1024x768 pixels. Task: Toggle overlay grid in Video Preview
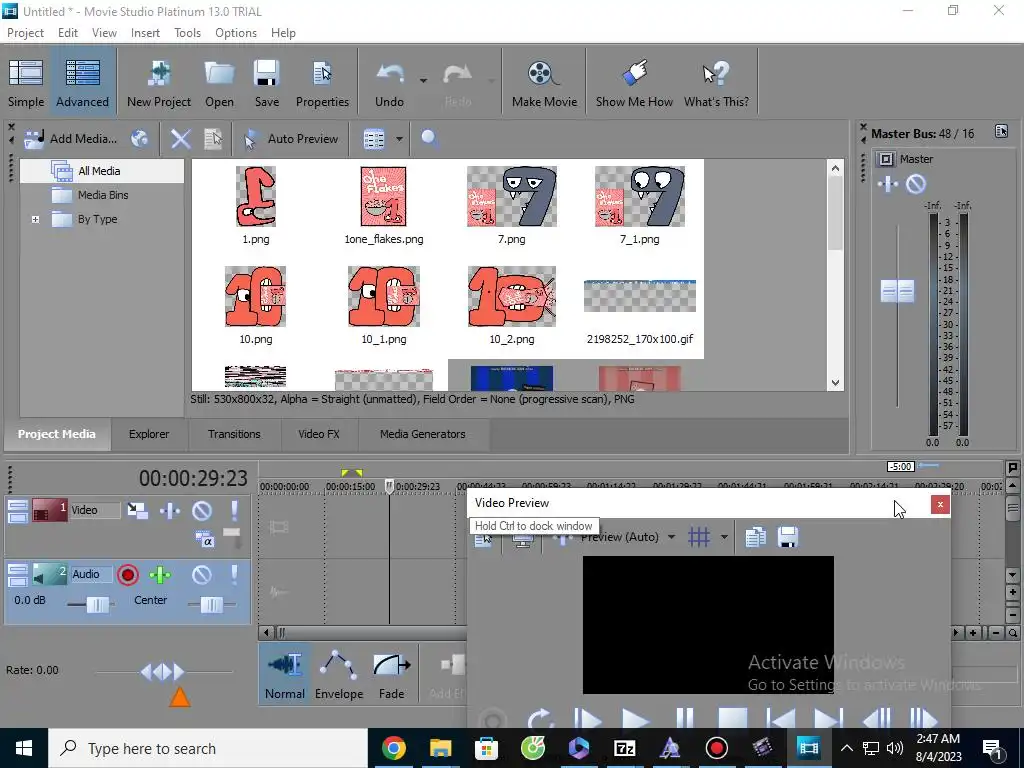699,537
